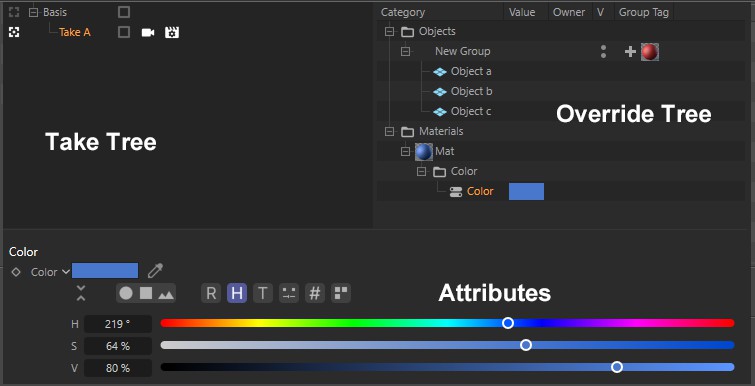
Task: Click the Group Tag column header
Action: tap(644, 12)
